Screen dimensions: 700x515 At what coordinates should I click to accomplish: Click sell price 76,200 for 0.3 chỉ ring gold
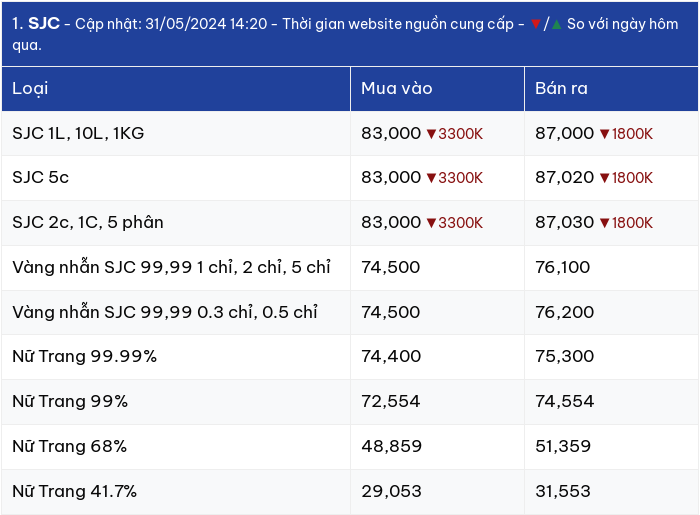point(565,312)
